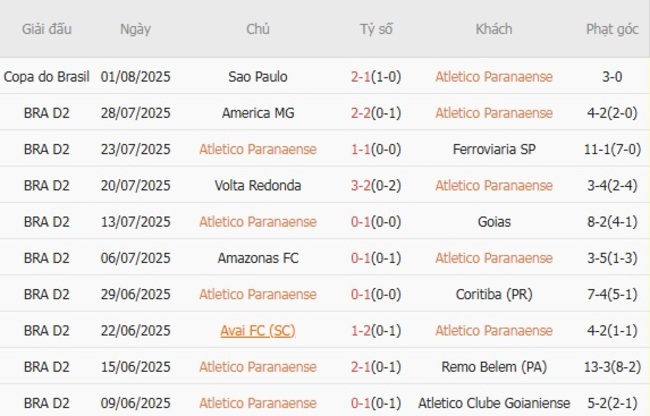Click the Giải đấu column header
This screenshot has width=650, height=416.
pos(47,29)
